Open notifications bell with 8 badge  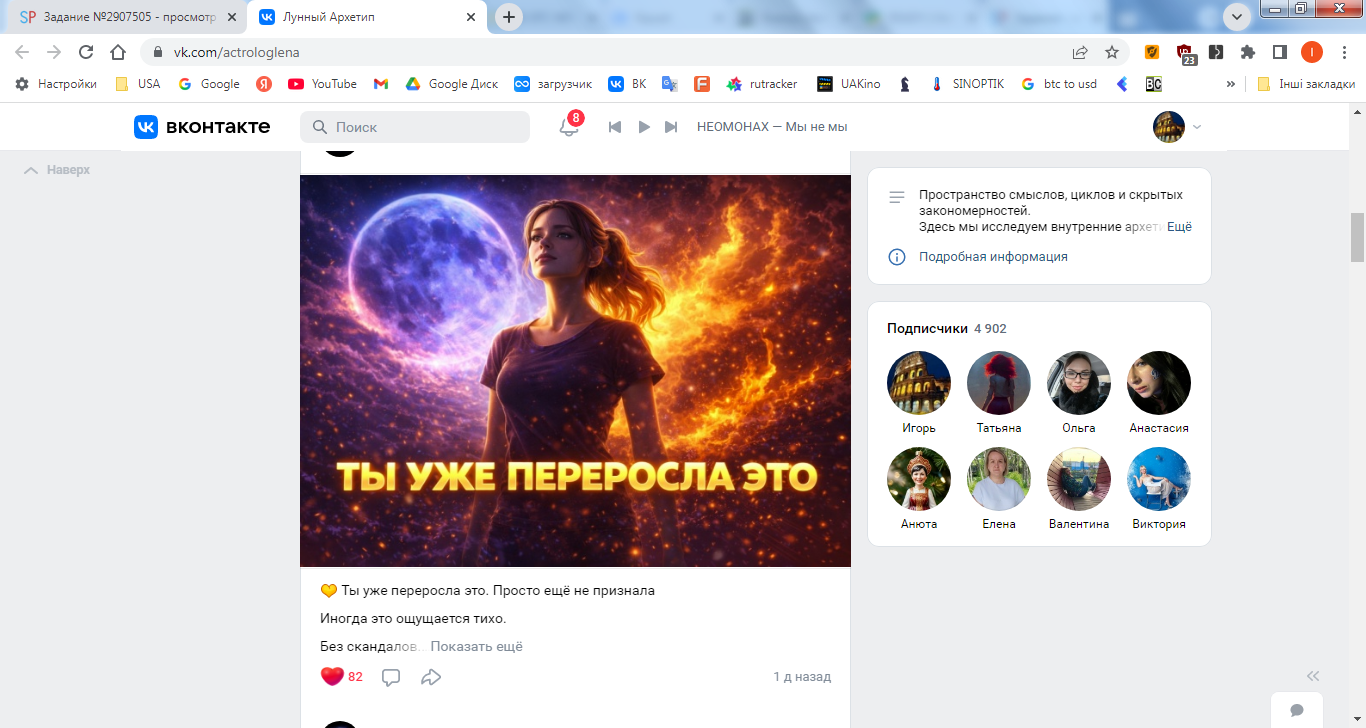pyautogui.click(x=569, y=126)
